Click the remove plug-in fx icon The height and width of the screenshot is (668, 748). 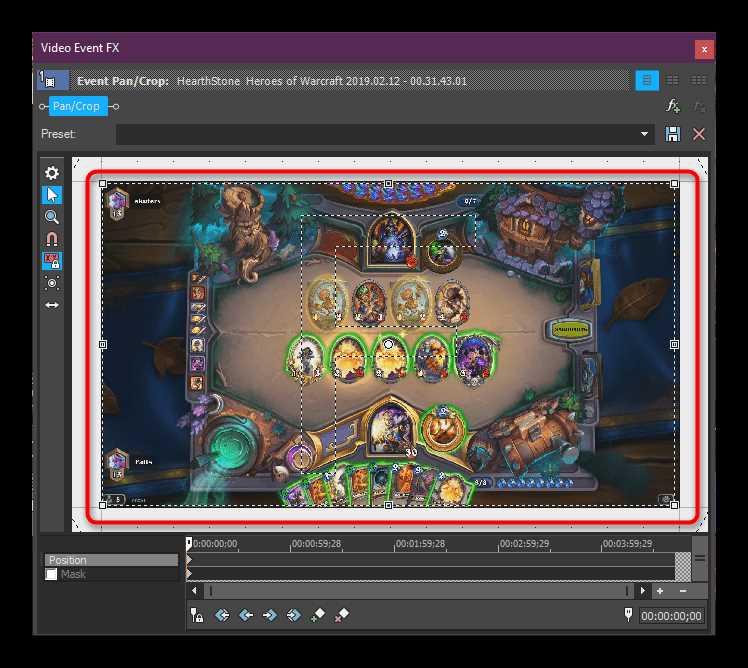click(699, 107)
